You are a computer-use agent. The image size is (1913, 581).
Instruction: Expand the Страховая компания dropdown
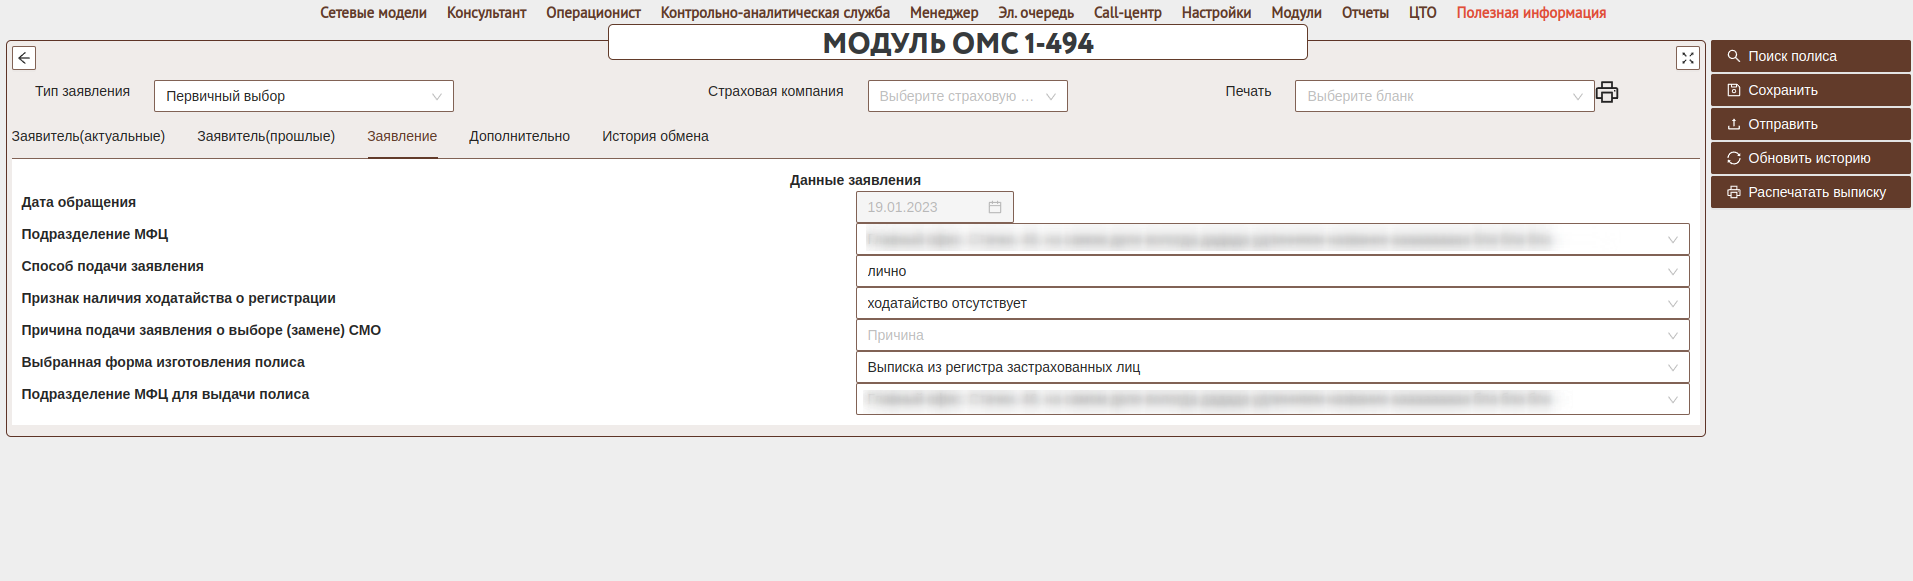(x=967, y=96)
